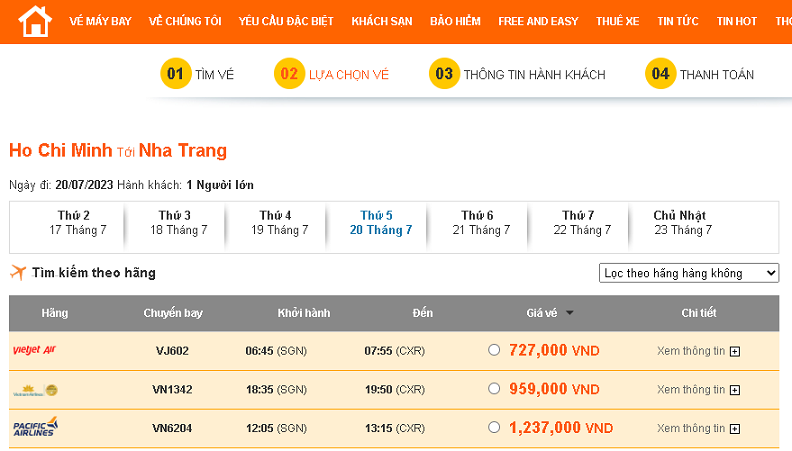Click the Đến column header
Image resolution: width=792 pixels, height=451 pixels.
coord(422,313)
